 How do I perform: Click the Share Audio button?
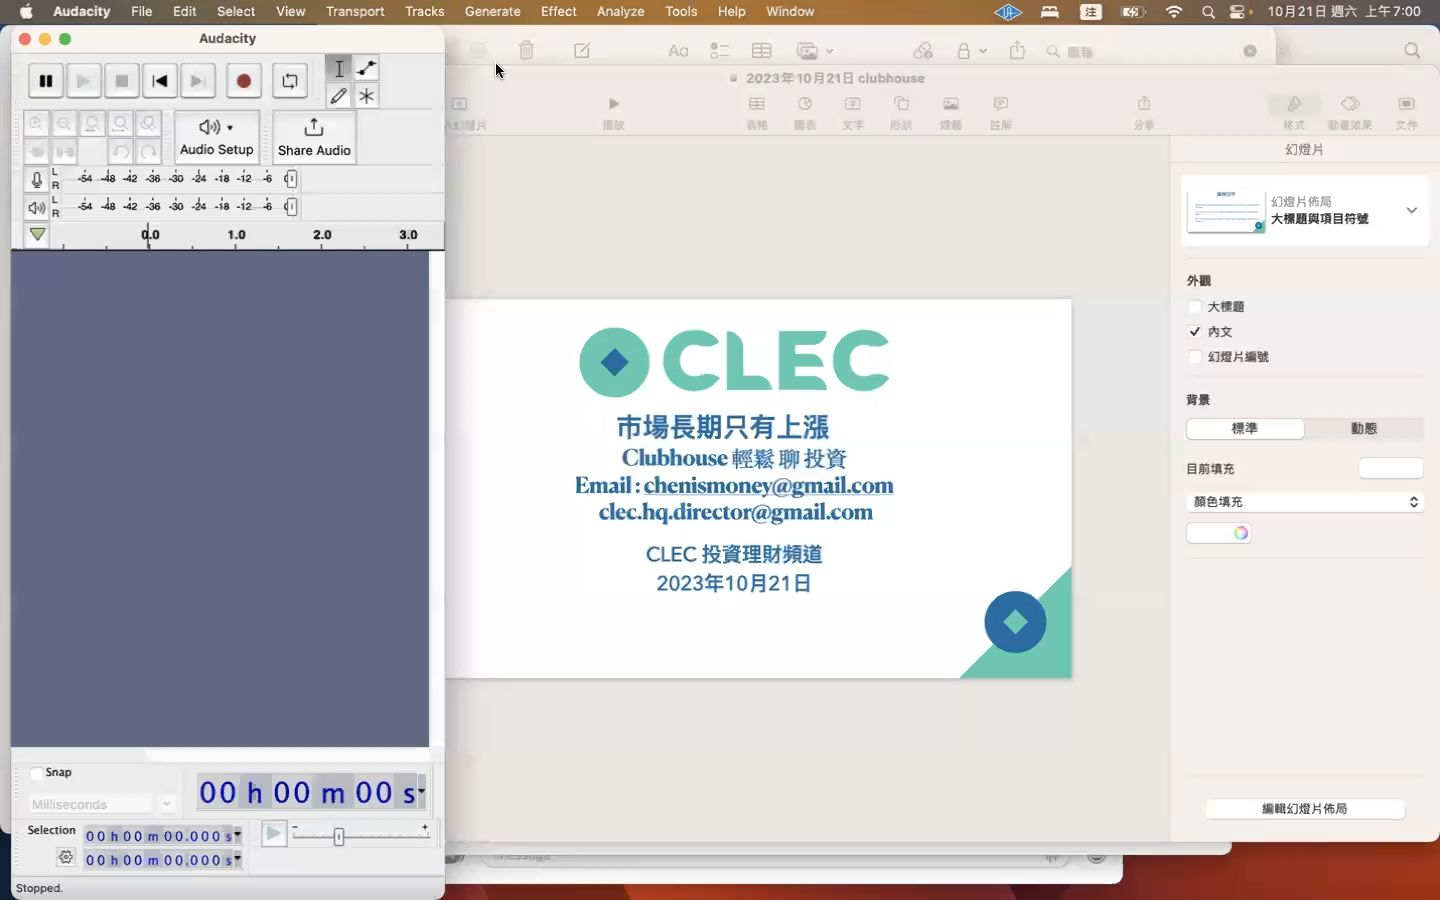(x=314, y=137)
